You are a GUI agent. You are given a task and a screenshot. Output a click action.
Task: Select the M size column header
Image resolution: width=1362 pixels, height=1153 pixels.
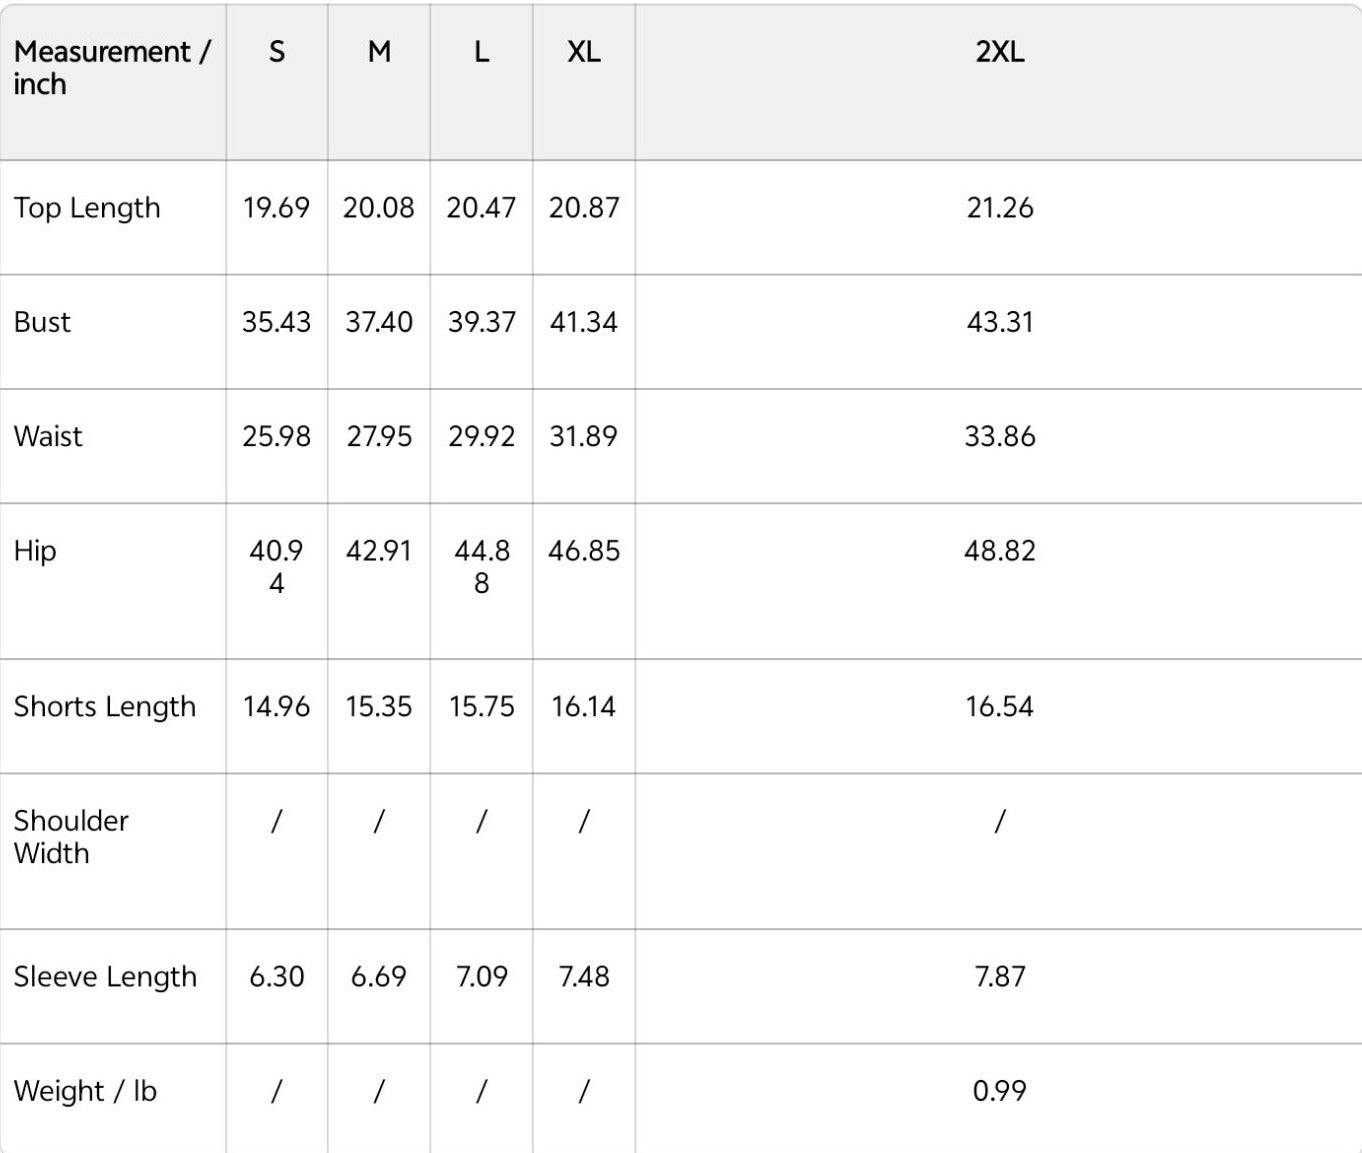point(379,52)
